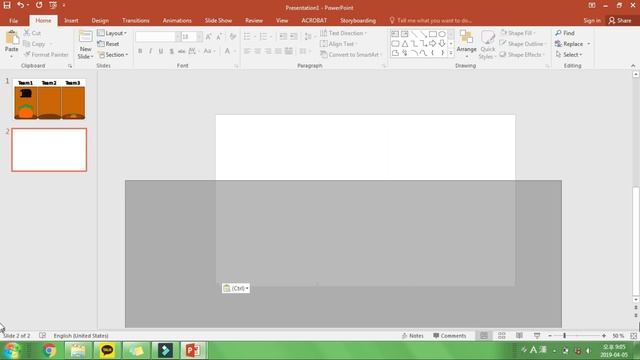Center the text
The image size is (640, 360).
click(x=258, y=51)
